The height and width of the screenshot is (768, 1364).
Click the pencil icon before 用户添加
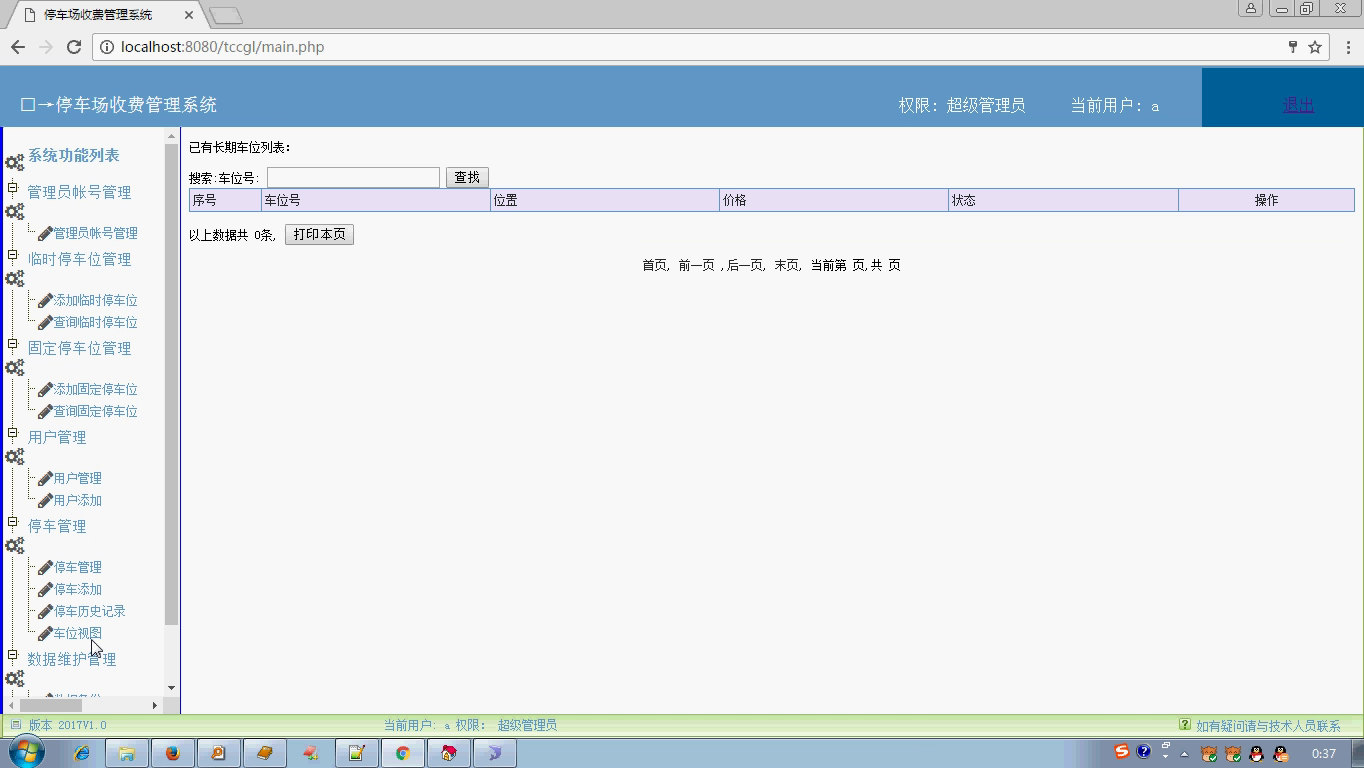coord(45,500)
